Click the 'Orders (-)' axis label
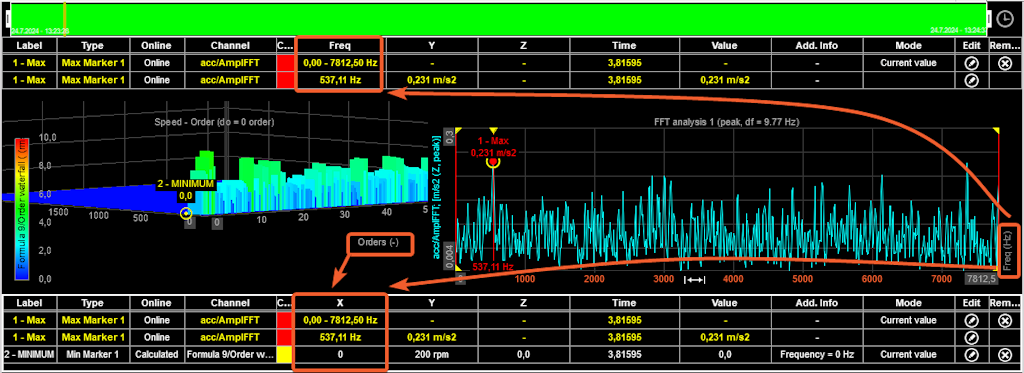This screenshot has width=1024, height=373. point(378,242)
